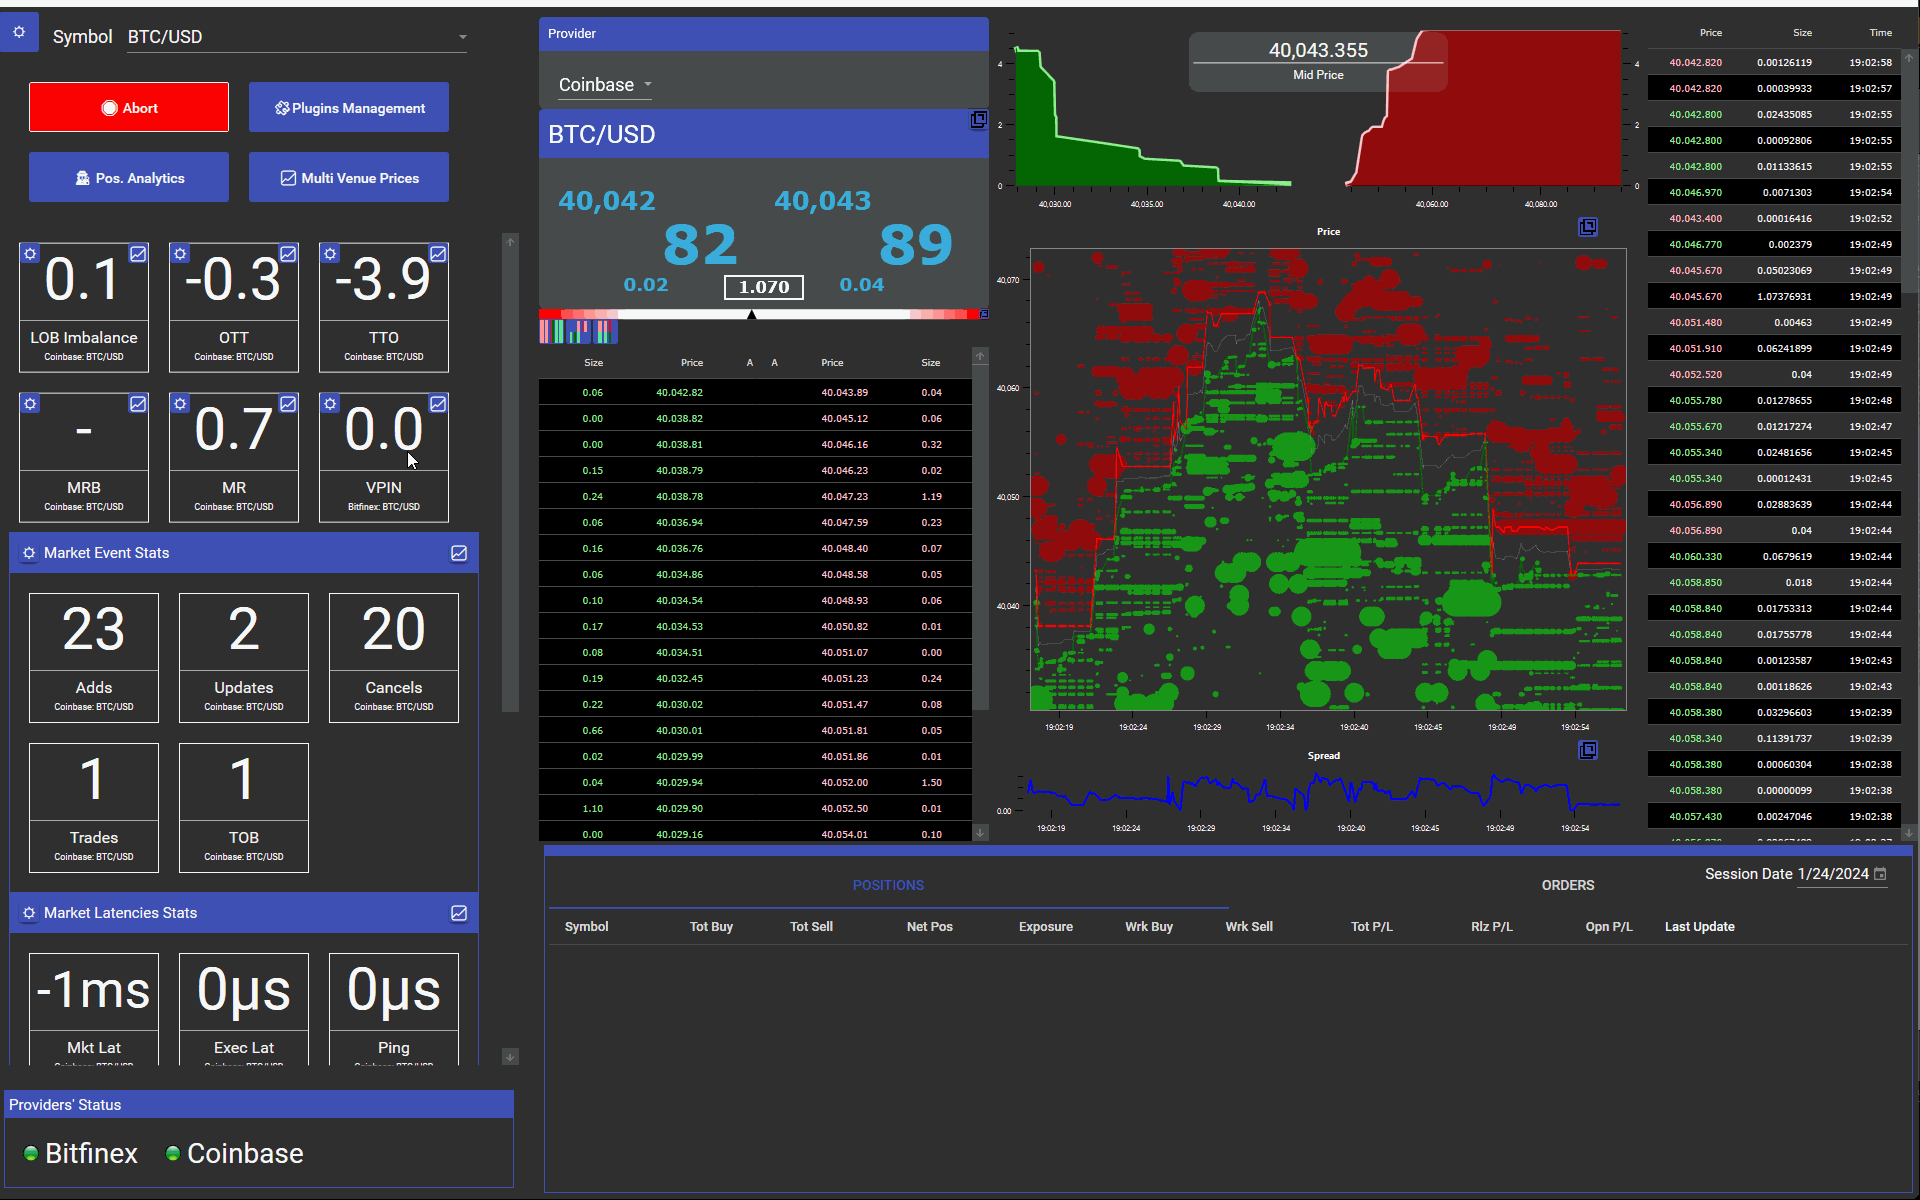Pop out the Price depth chart
1920x1200 pixels.
click(x=1587, y=227)
